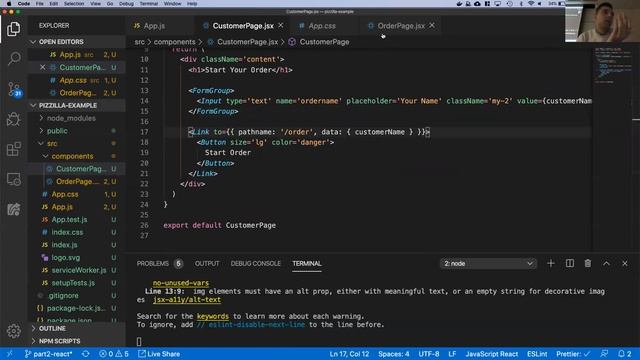Click ESLint status bar item
The height and width of the screenshot is (360, 640).
[x=537, y=354]
